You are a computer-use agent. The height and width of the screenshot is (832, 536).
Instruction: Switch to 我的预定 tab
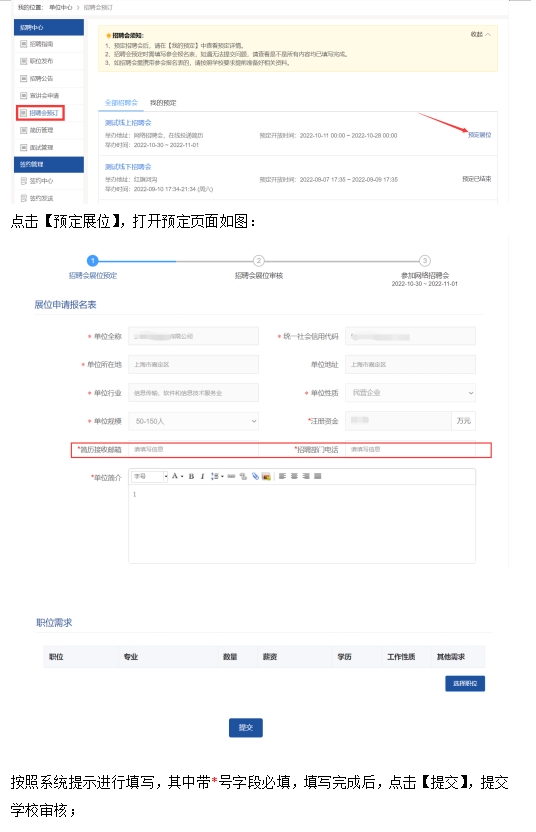point(163,102)
